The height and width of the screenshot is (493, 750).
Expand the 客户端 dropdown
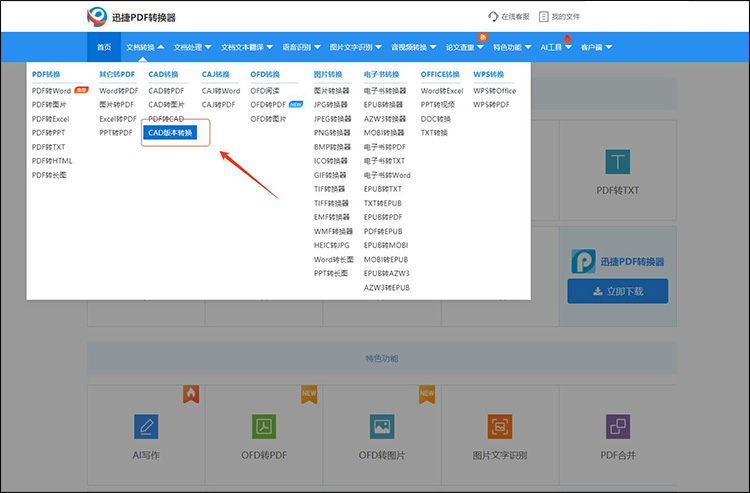[x=596, y=47]
